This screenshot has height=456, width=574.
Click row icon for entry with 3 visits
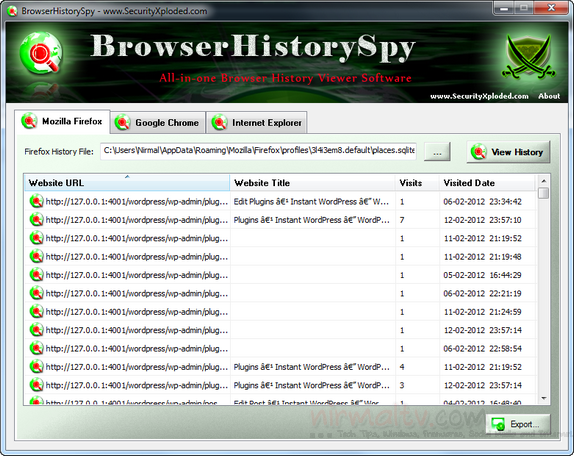(36, 385)
